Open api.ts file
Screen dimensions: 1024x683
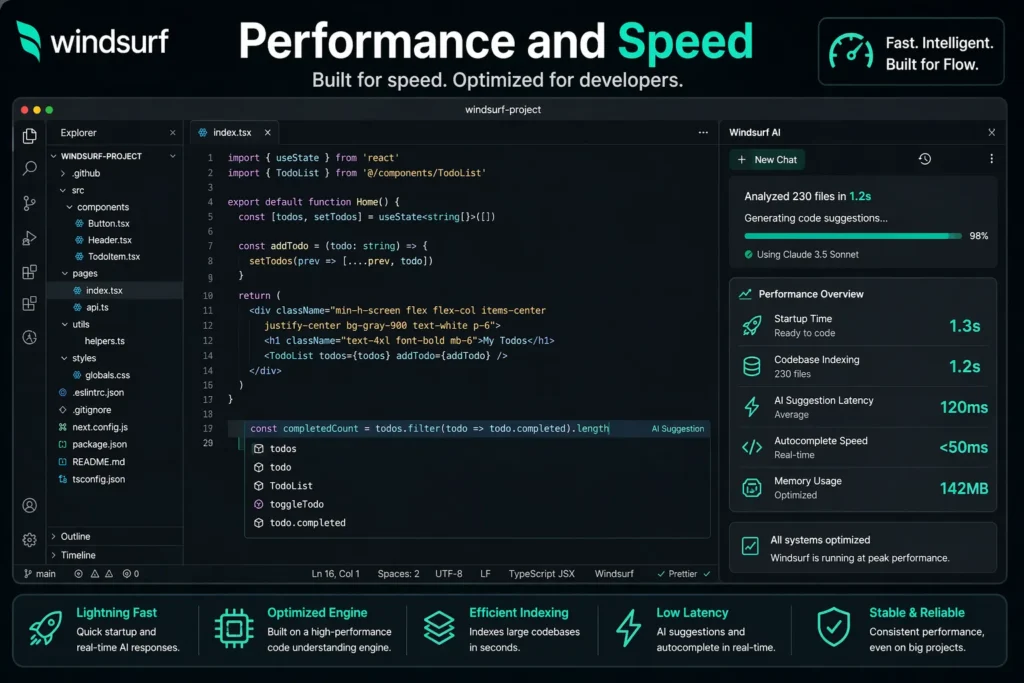(x=97, y=308)
